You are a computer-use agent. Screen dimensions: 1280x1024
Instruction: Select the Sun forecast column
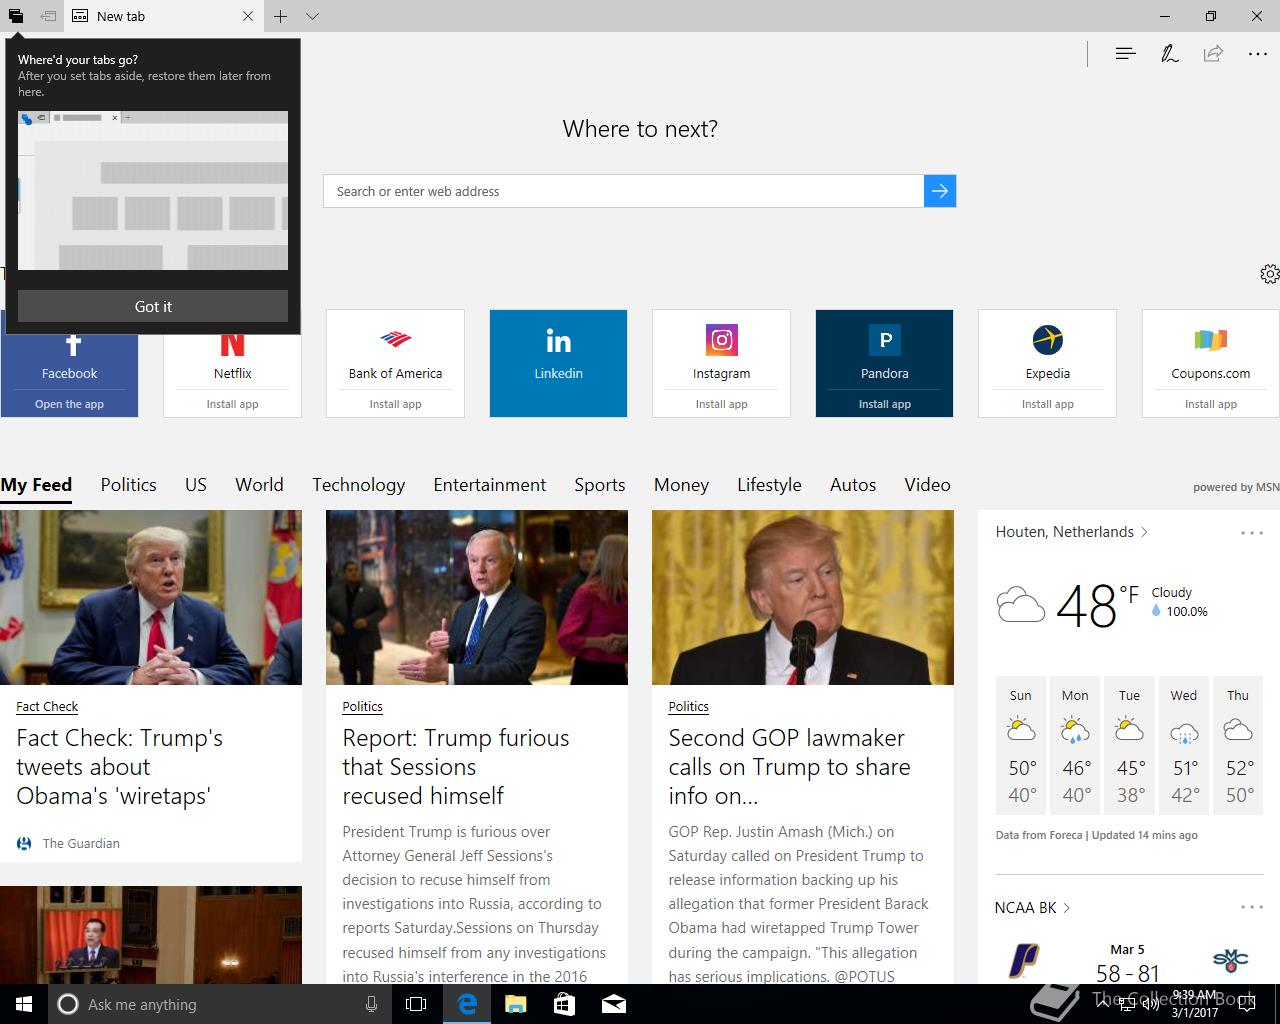(1021, 745)
